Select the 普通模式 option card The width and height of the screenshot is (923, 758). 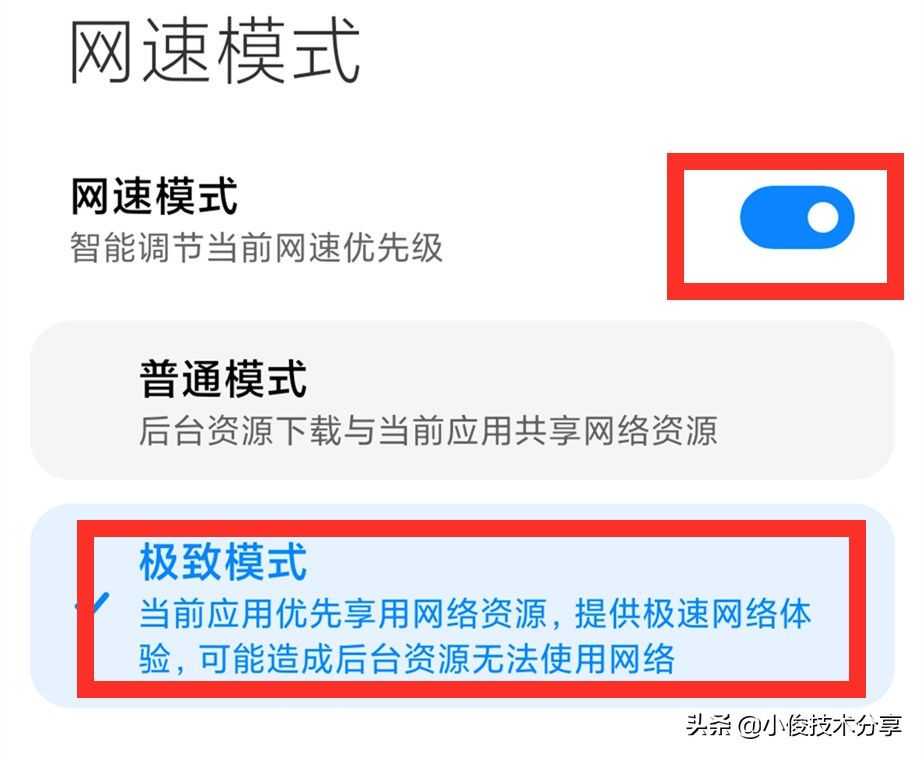click(x=462, y=400)
